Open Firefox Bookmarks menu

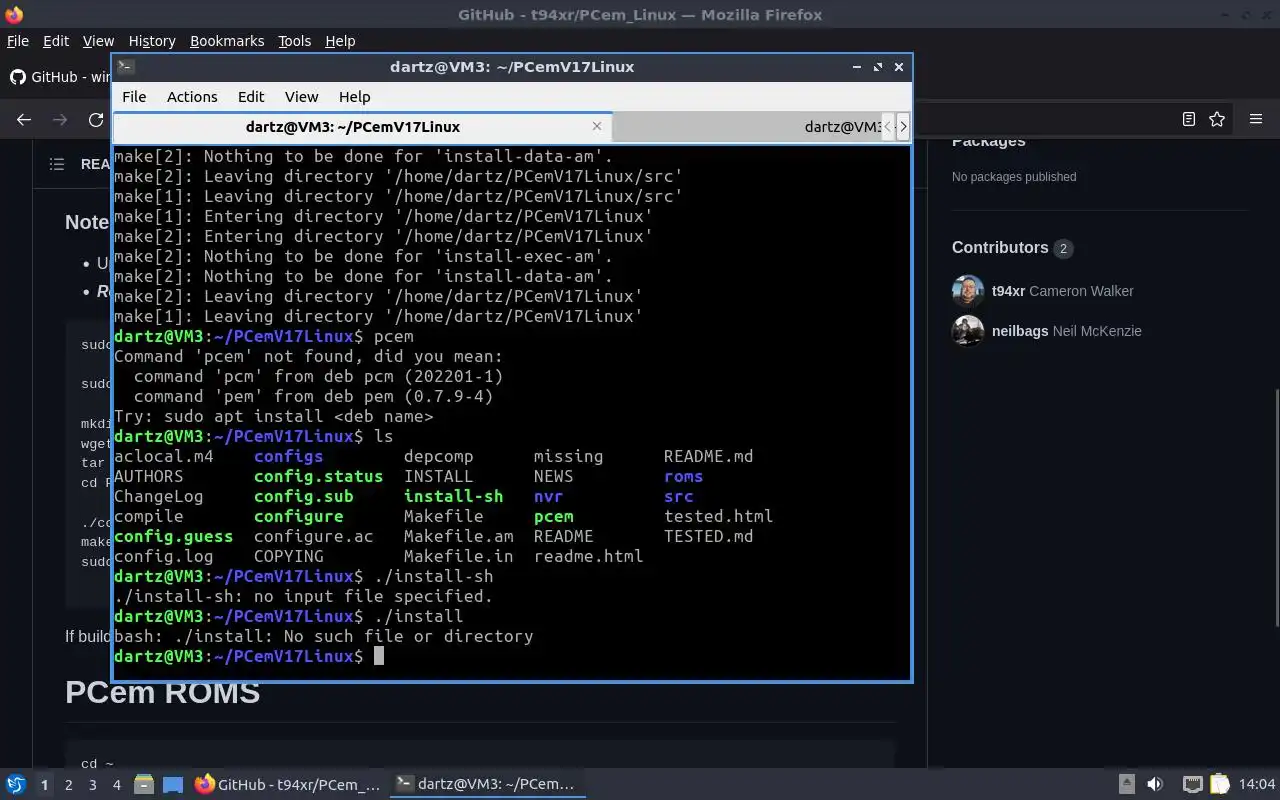point(227,41)
